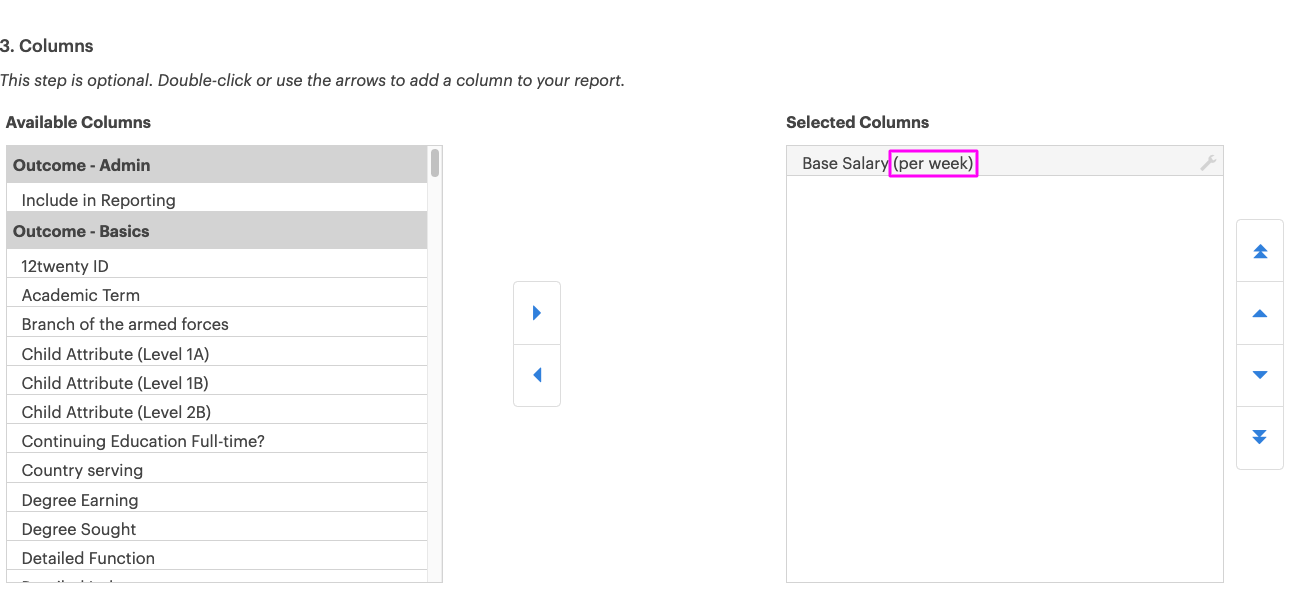Click the Outcome - Admin group header
The image size is (1313, 608).
(x=82, y=165)
